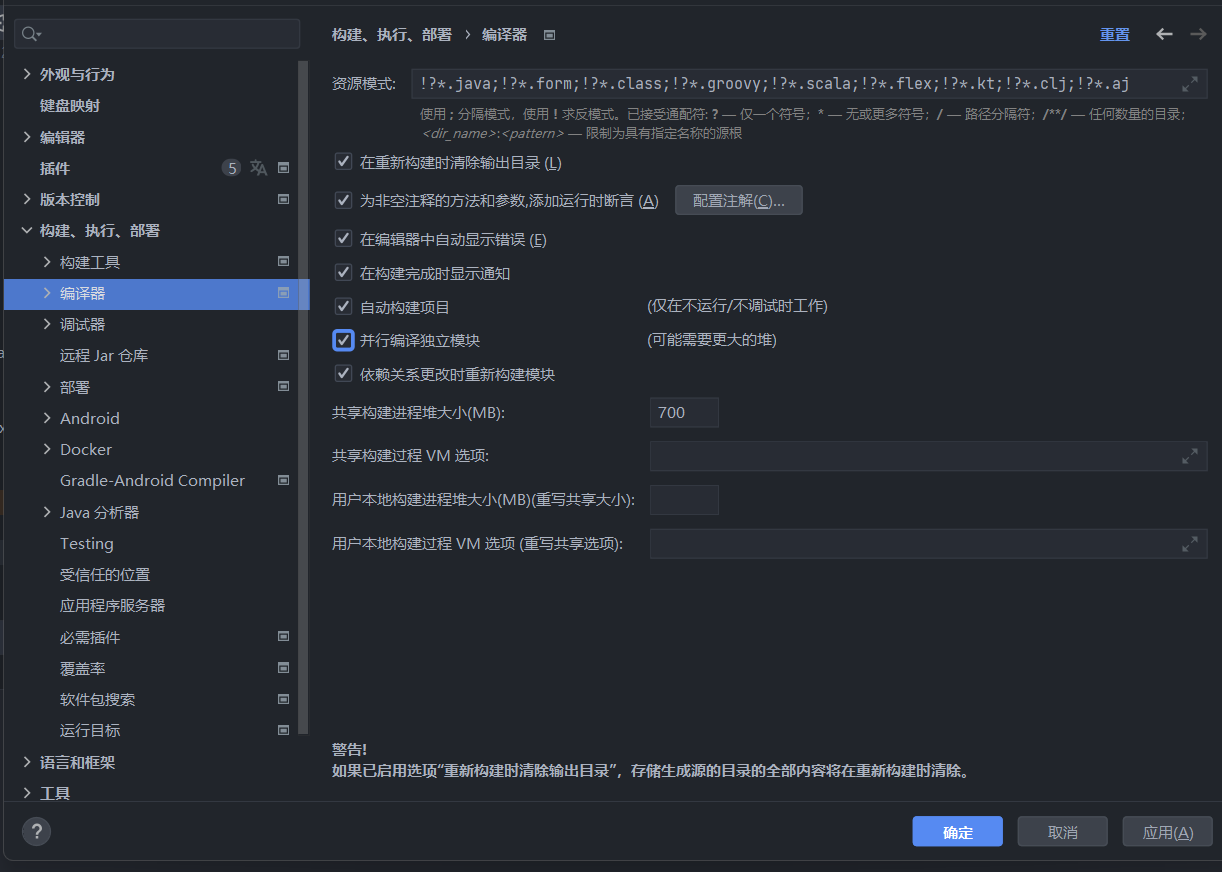Image resolution: width=1222 pixels, height=872 pixels.
Task: Select the Testing settings page
Action: [87, 544]
